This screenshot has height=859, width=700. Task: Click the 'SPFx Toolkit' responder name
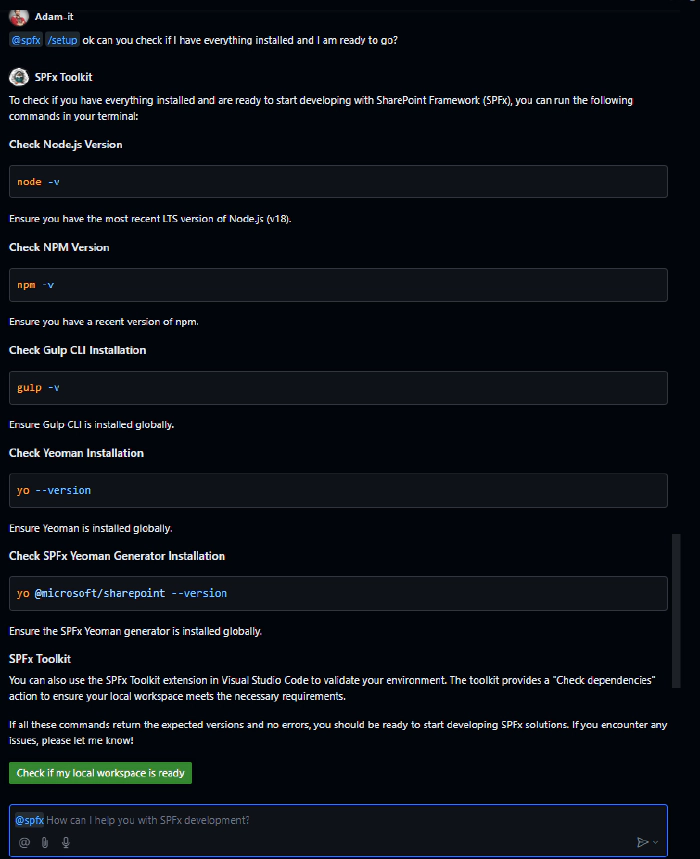pyautogui.click(x=63, y=77)
